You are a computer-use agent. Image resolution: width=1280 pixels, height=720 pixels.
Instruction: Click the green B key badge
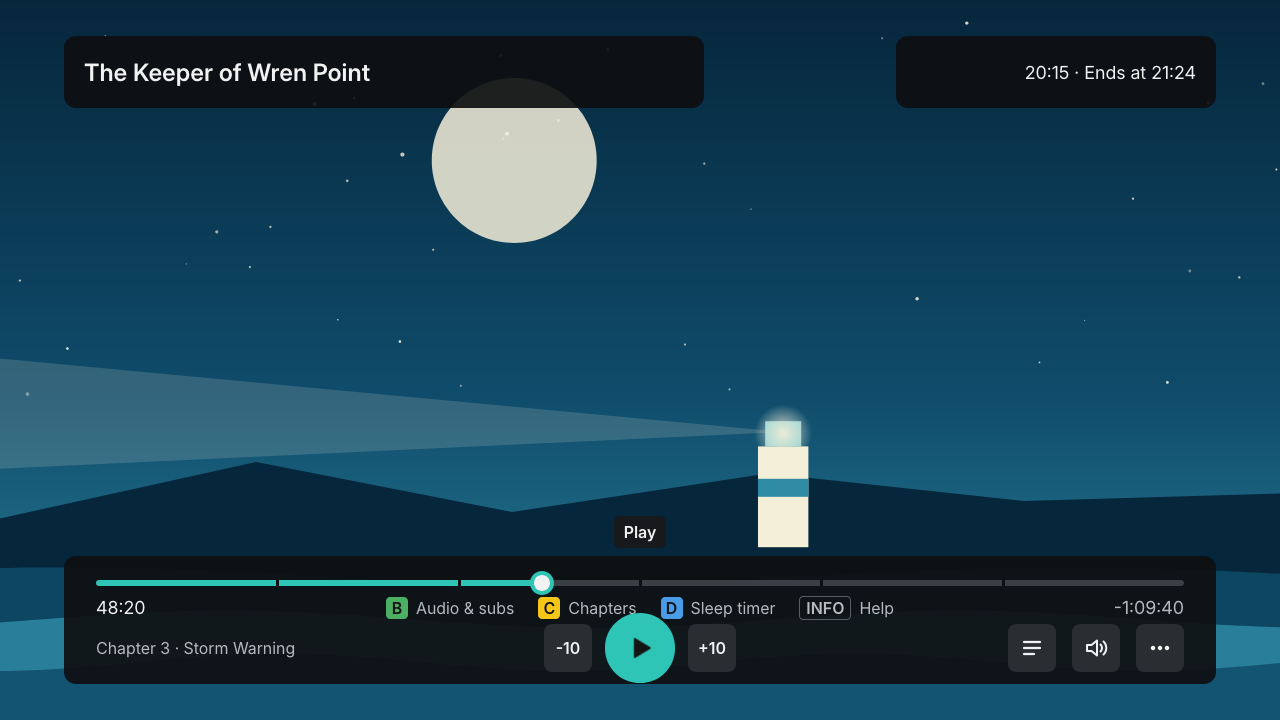(397, 608)
